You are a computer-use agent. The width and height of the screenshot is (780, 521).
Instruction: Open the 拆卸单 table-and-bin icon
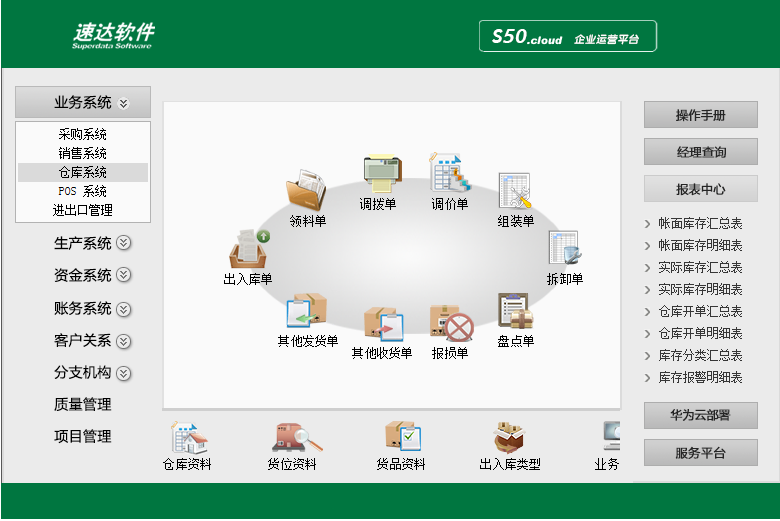point(565,249)
